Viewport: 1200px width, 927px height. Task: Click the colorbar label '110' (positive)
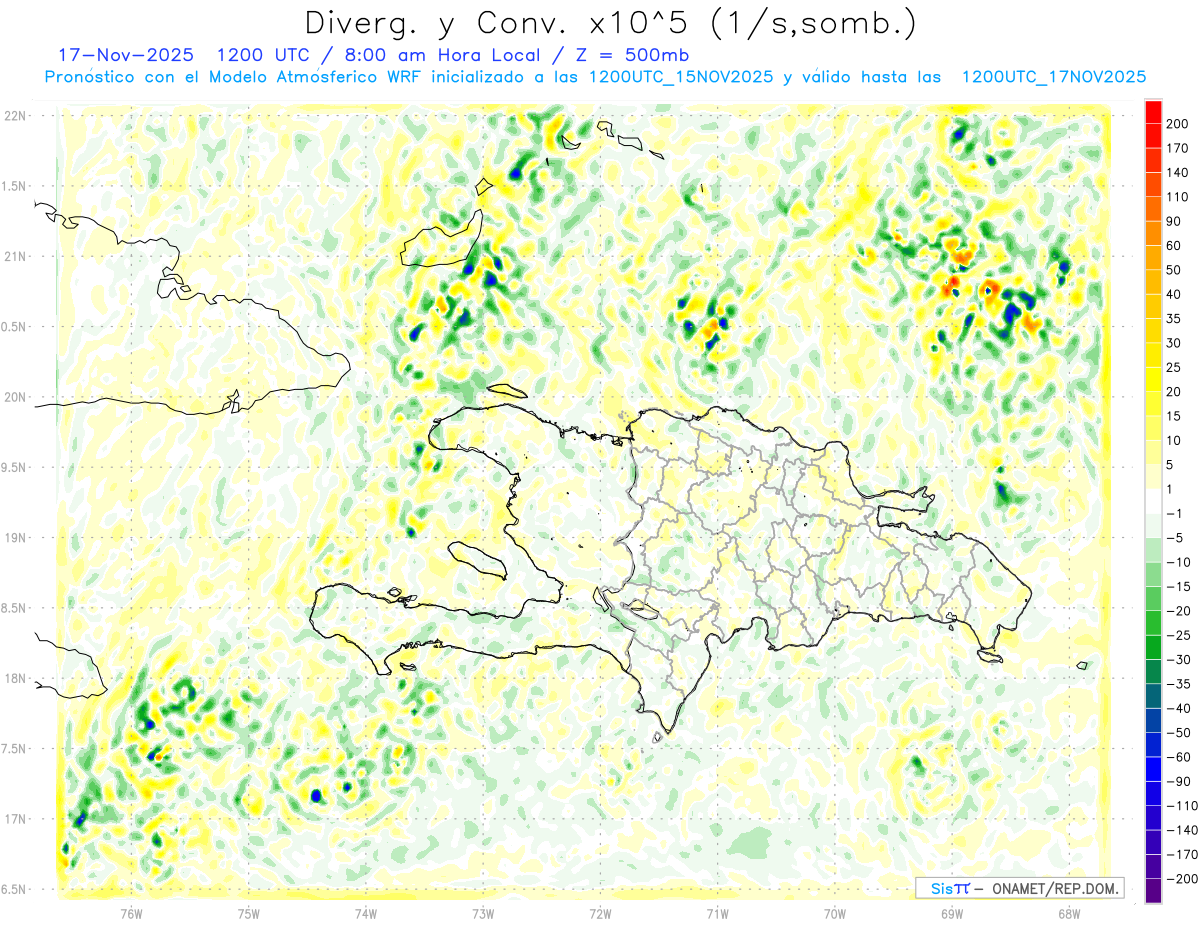click(1179, 197)
